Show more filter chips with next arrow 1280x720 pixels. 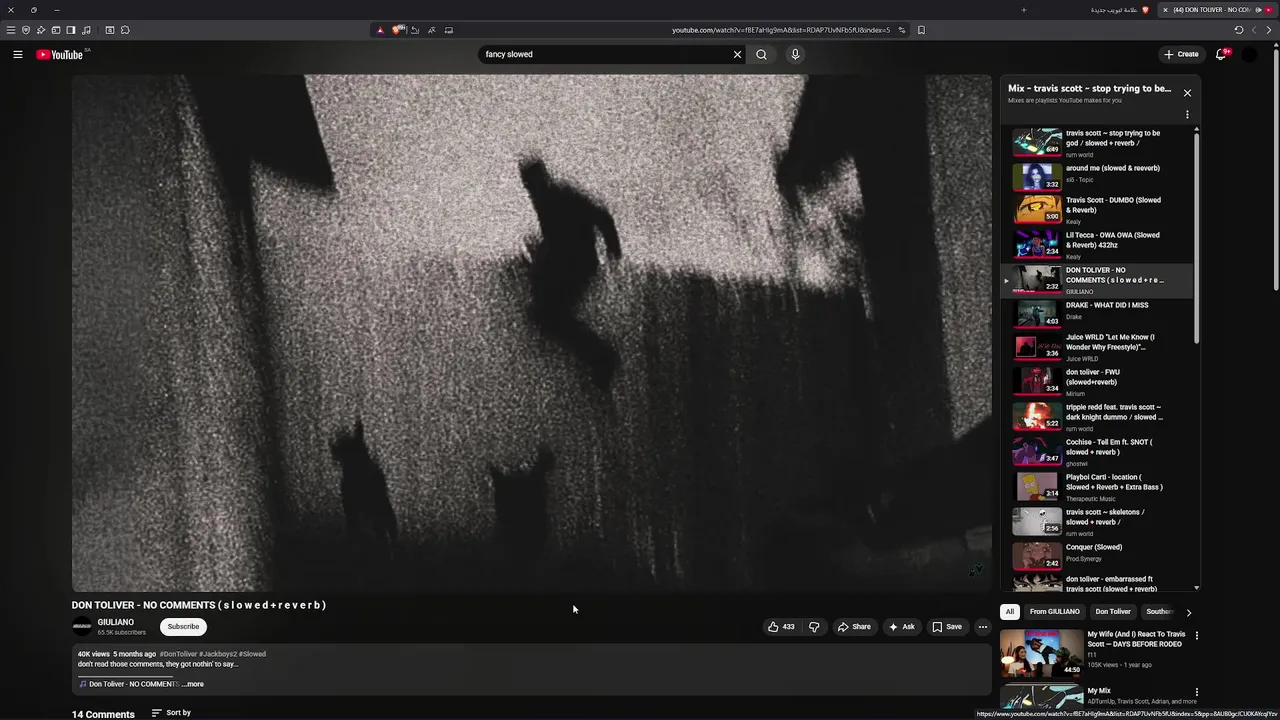point(1188,612)
